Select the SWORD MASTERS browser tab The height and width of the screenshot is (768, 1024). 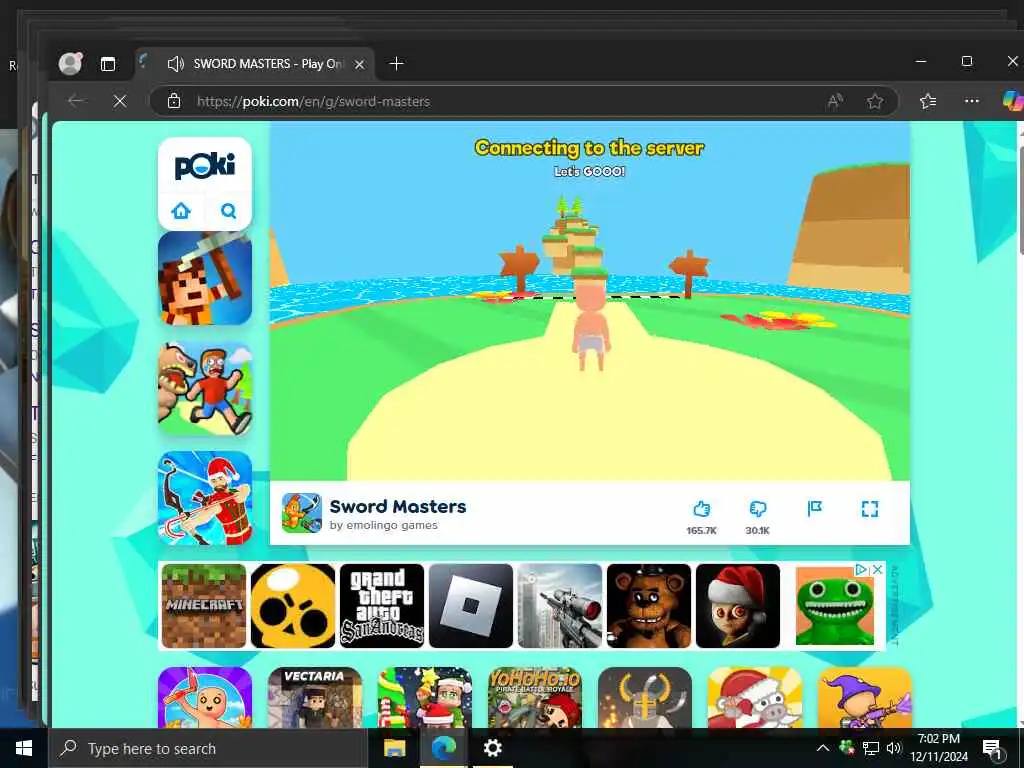coord(255,64)
